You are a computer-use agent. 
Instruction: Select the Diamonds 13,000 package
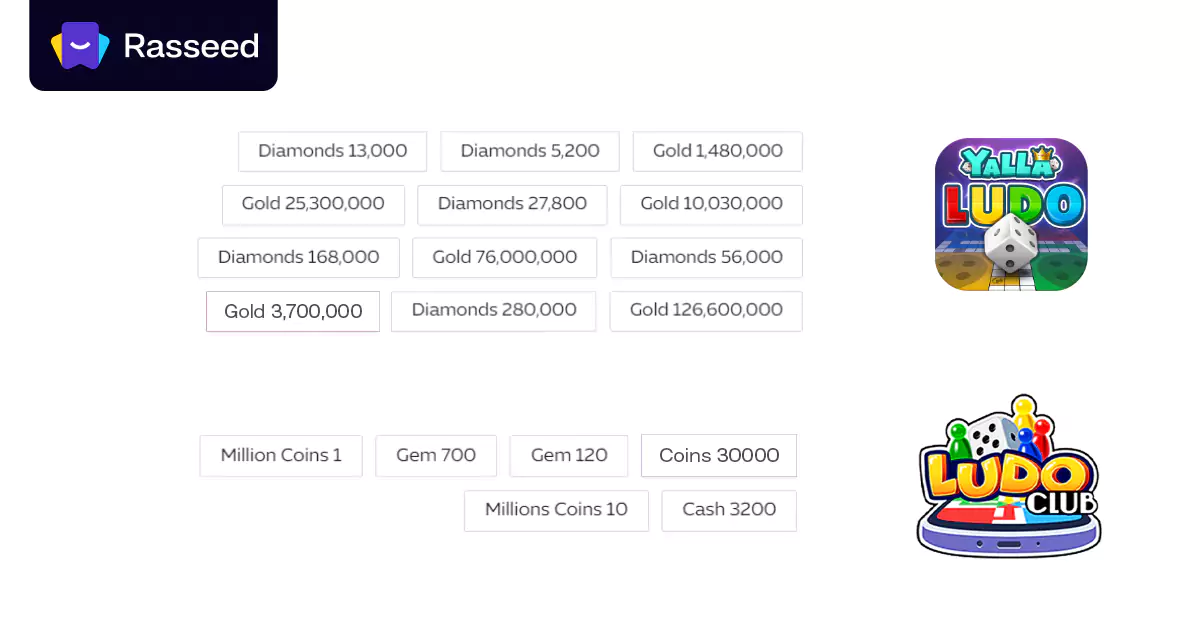coord(332,151)
